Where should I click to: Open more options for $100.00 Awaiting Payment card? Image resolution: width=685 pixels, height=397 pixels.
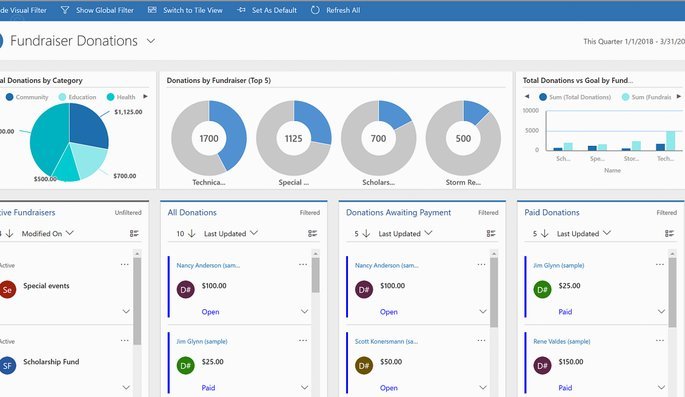(x=481, y=265)
